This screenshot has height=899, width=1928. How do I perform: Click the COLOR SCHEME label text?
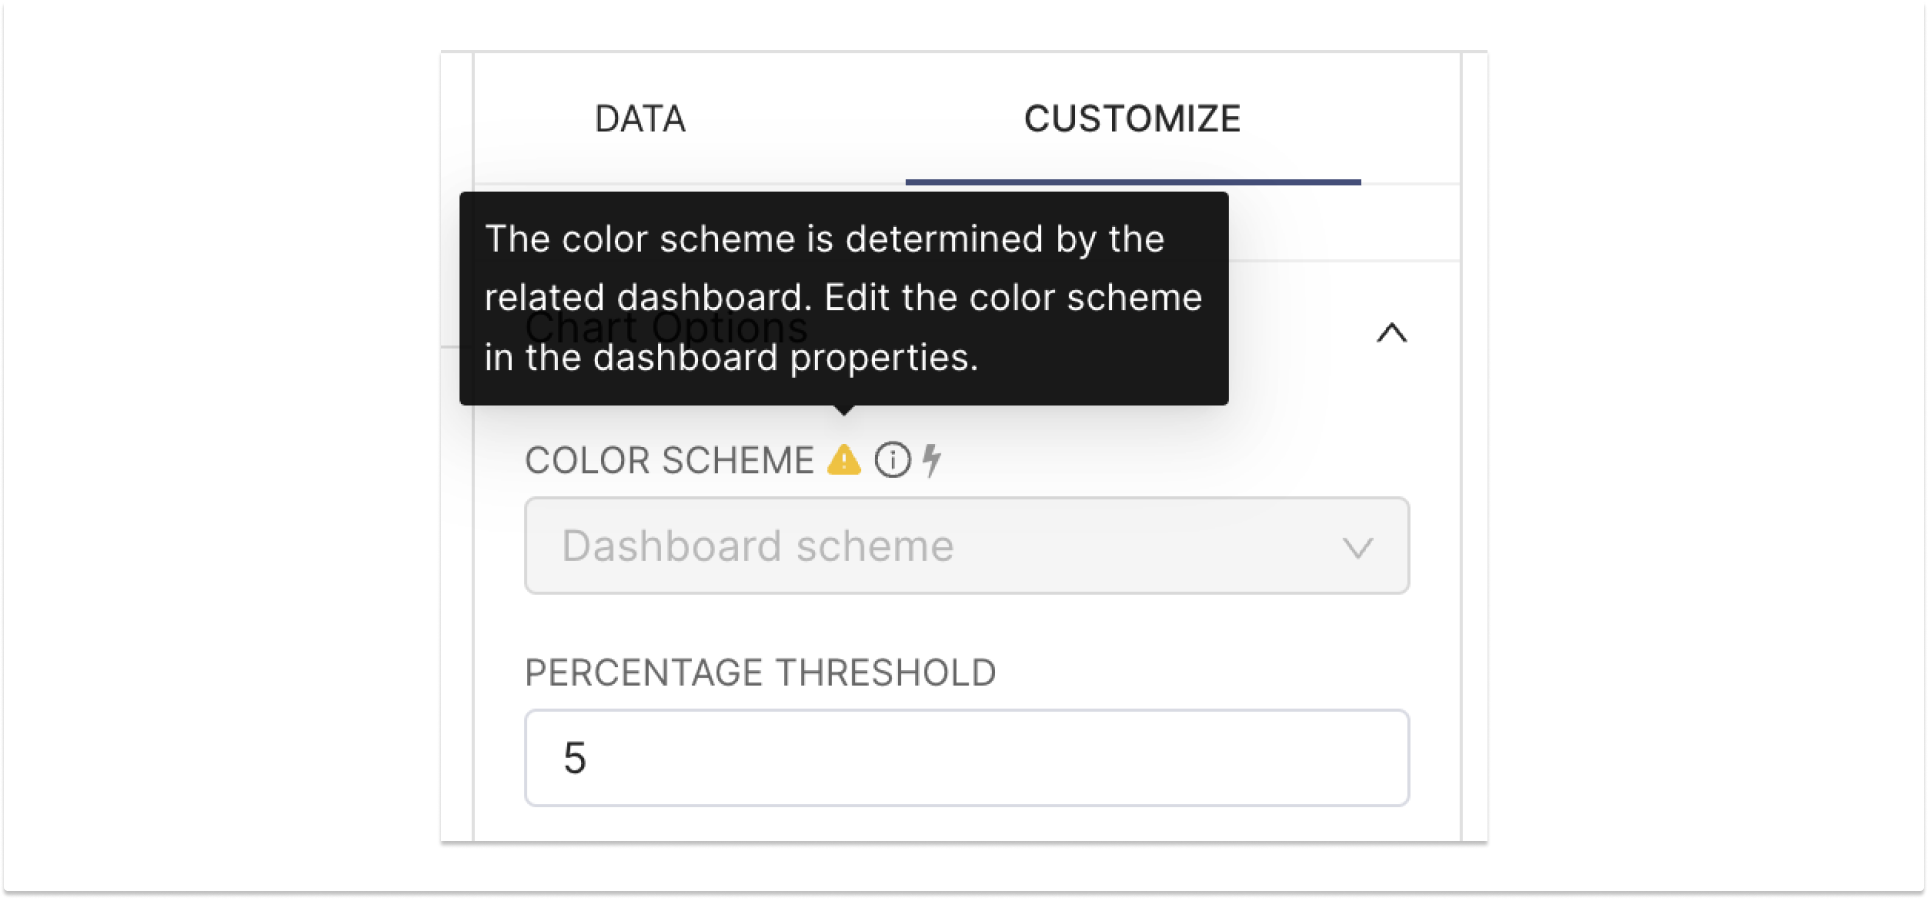coord(670,461)
